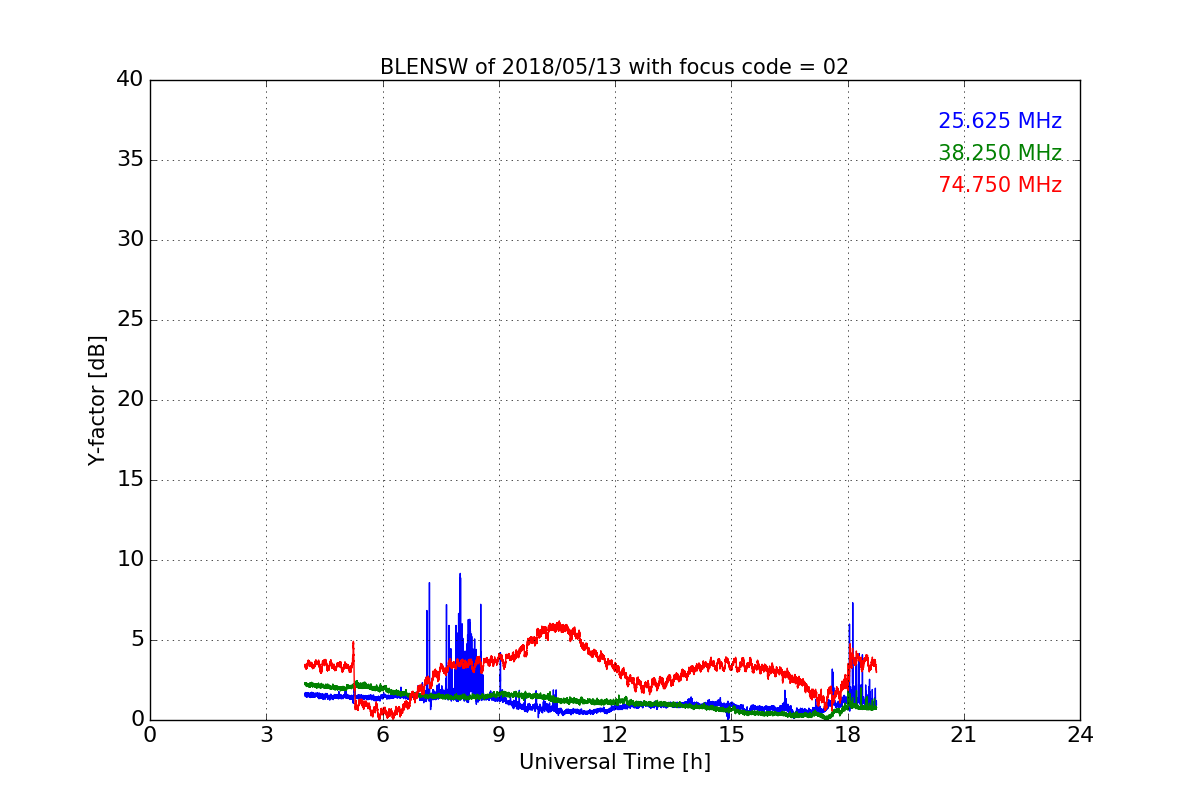Image resolution: width=1200 pixels, height=800 pixels.
Task: Click x-axis tick label 12
Action: pos(615,735)
